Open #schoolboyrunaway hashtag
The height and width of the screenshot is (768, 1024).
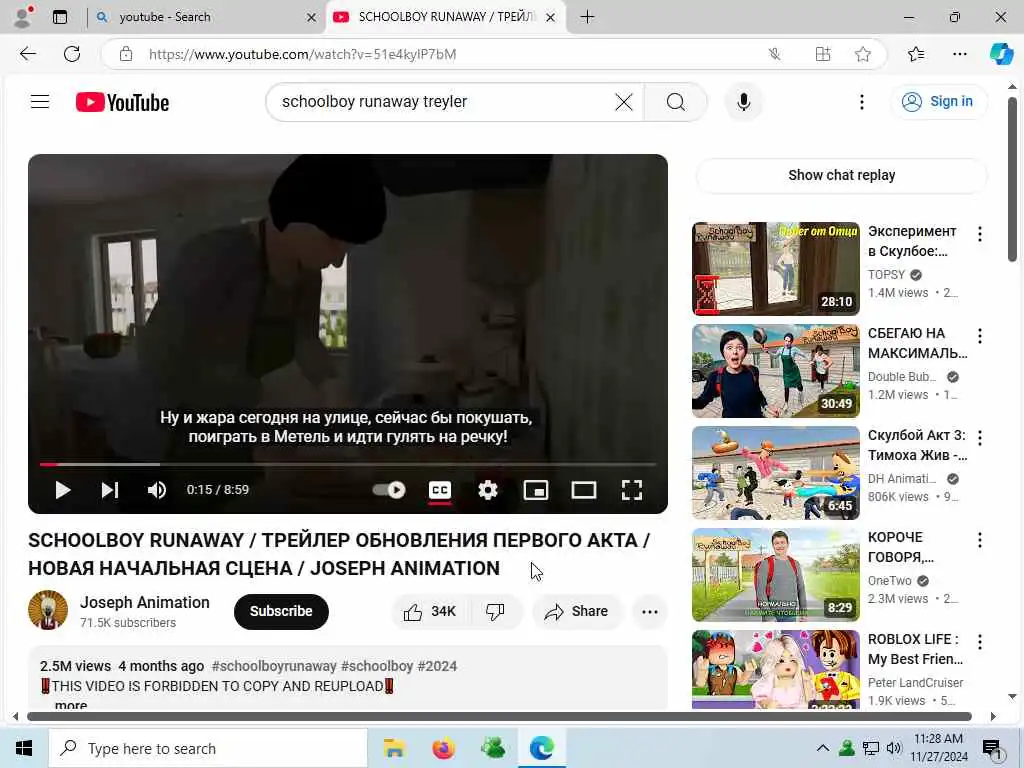tap(274, 666)
